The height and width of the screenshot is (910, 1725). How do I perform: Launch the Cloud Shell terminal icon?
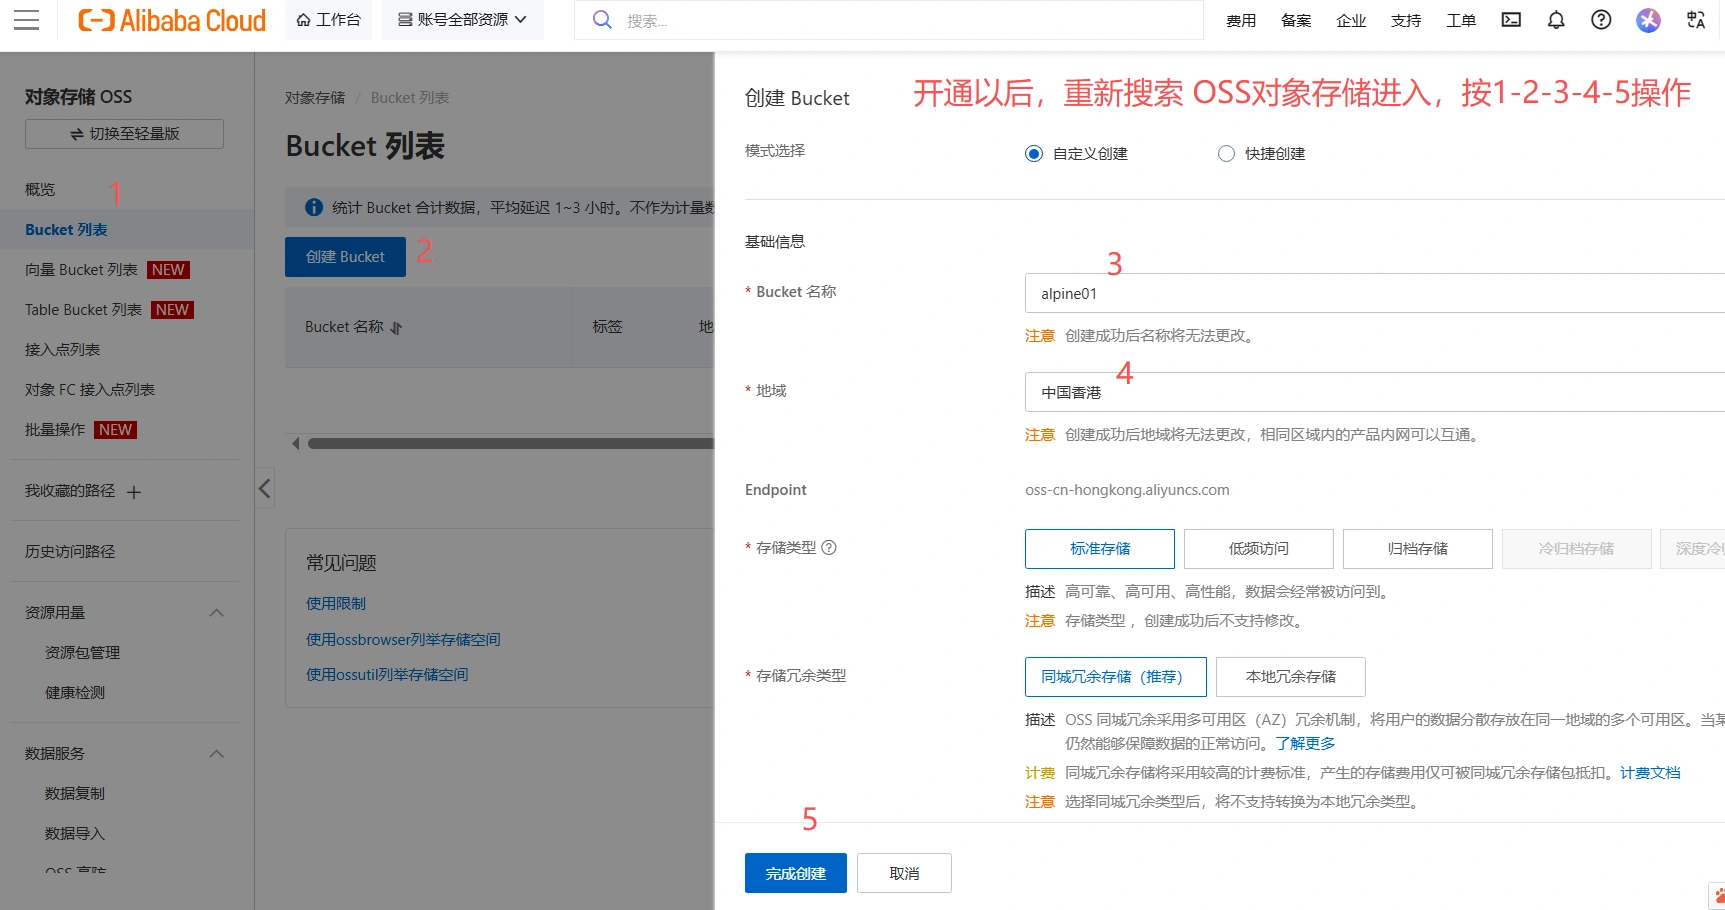(x=1511, y=20)
